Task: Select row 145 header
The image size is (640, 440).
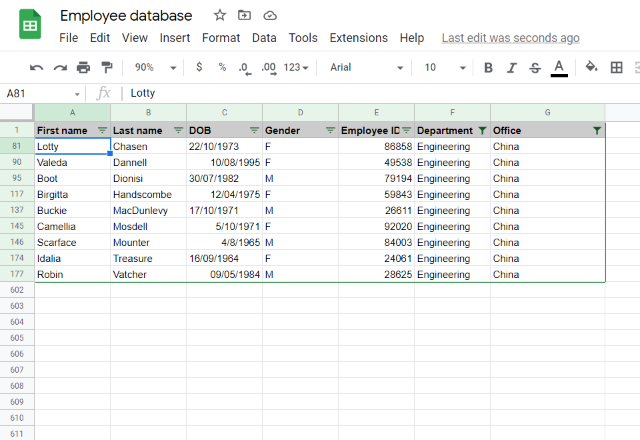Action: pyautogui.click(x=17, y=226)
